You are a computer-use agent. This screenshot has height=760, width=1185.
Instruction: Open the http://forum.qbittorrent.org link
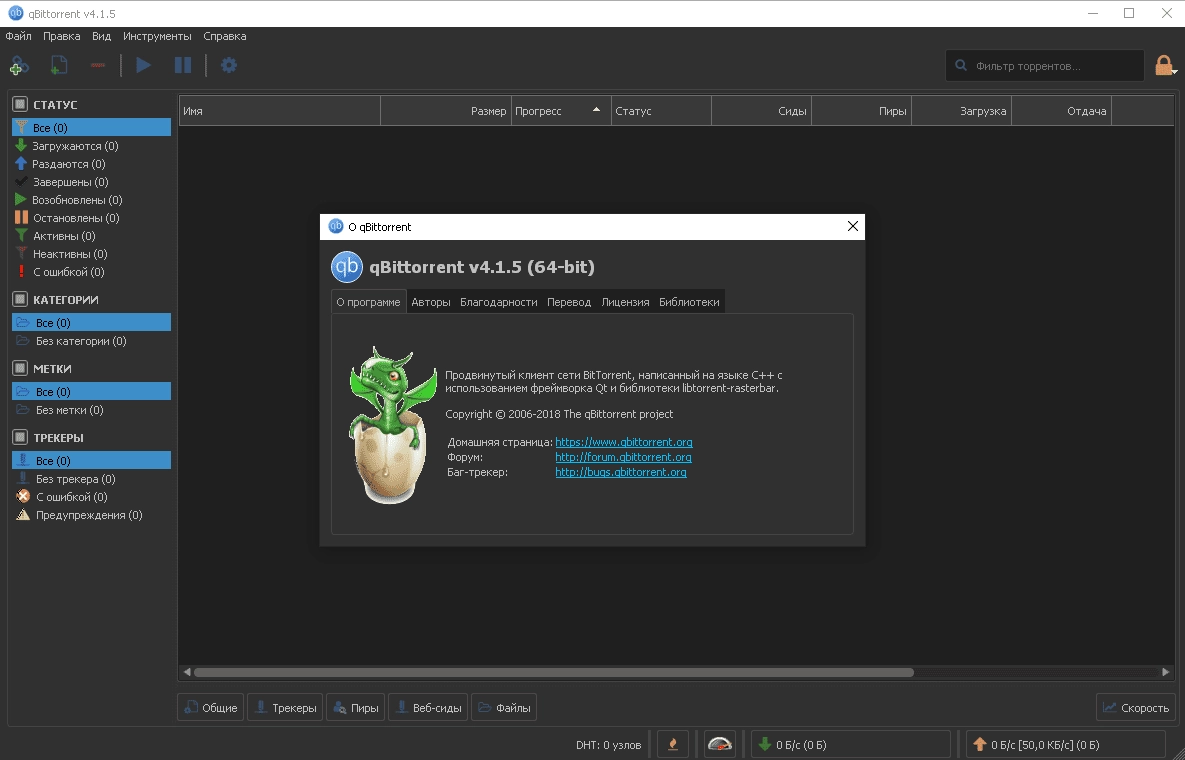point(623,457)
